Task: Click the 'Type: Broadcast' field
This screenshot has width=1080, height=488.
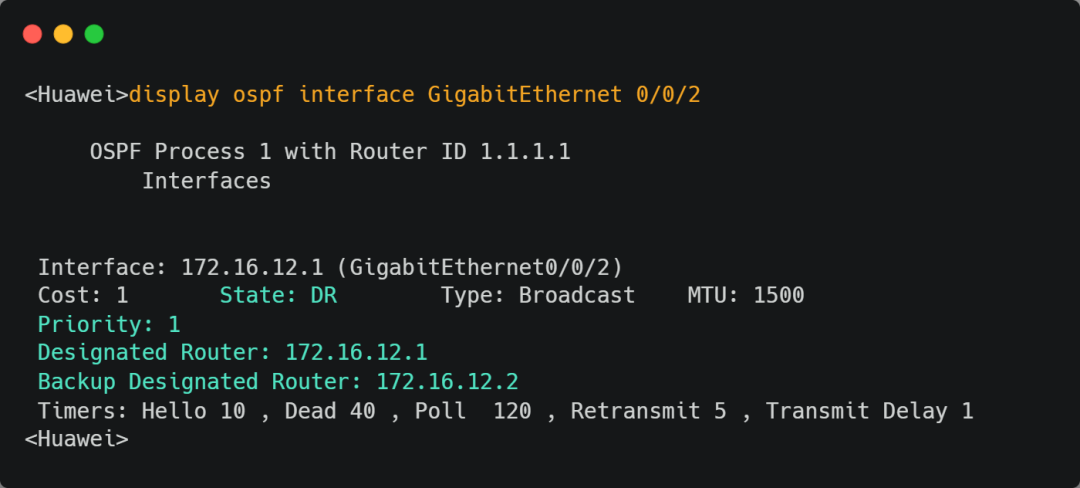Action: tap(538, 295)
